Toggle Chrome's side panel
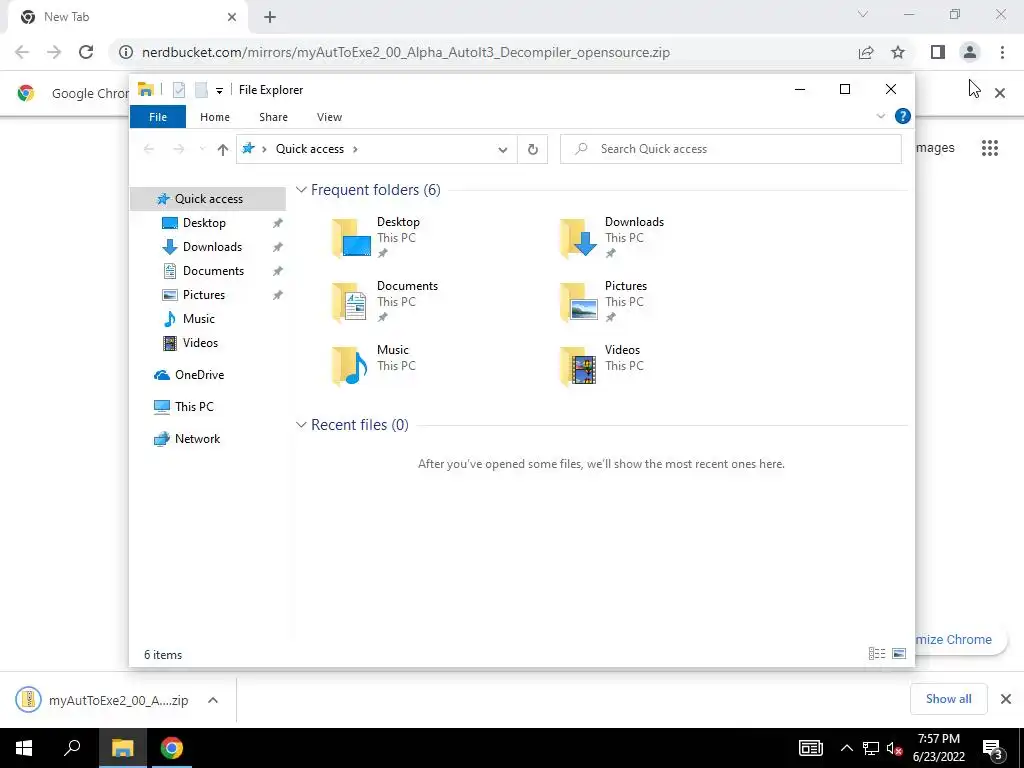This screenshot has width=1024, height=768. coord(938,52)
